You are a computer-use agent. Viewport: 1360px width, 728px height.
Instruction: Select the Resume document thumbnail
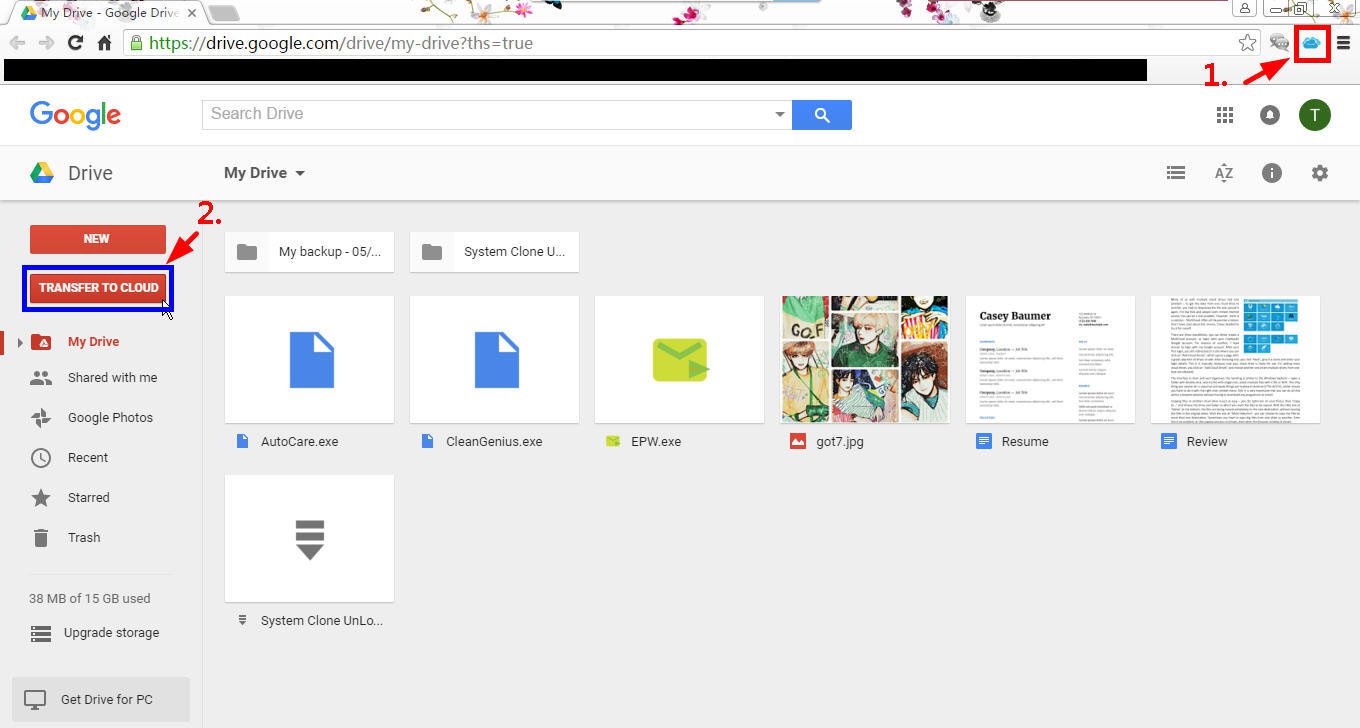click(x=1050, y=359)
